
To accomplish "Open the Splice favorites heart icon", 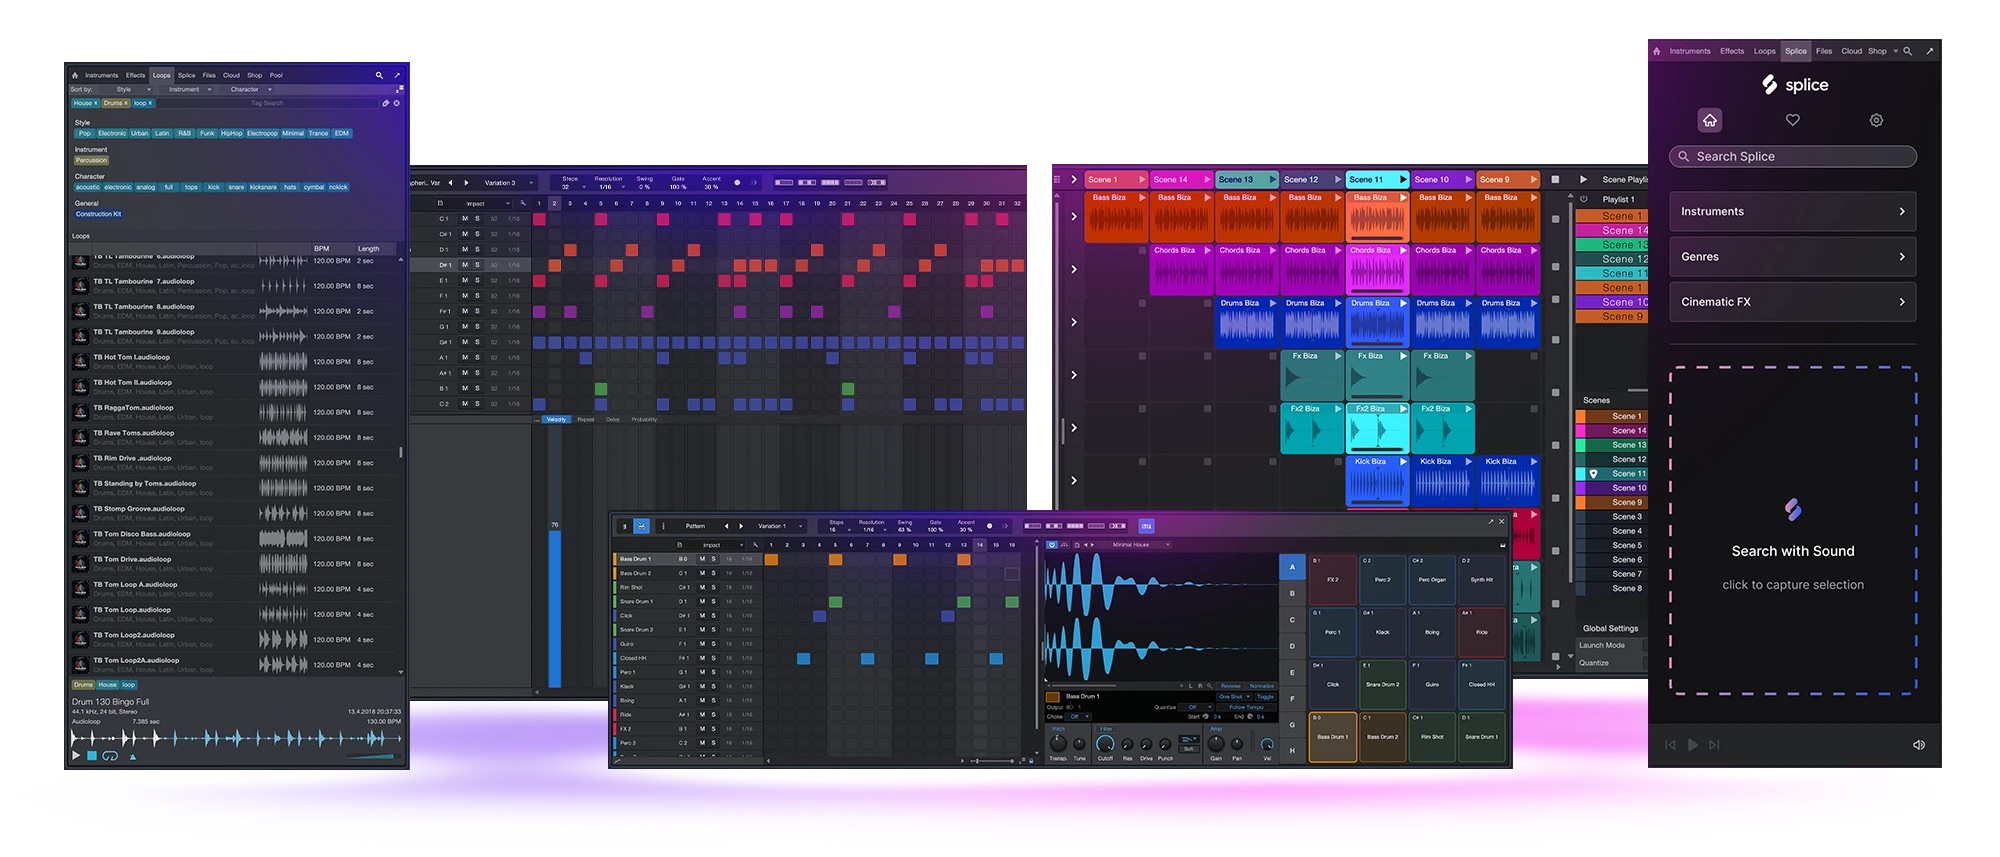I will (1792, 120).
